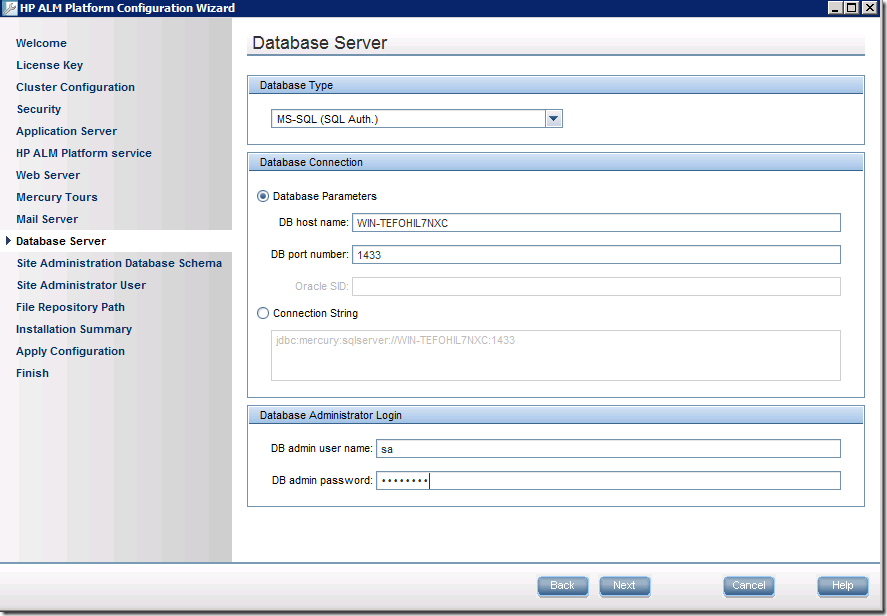
Task: Go to Finish step
Action: [x=32, y=373]
